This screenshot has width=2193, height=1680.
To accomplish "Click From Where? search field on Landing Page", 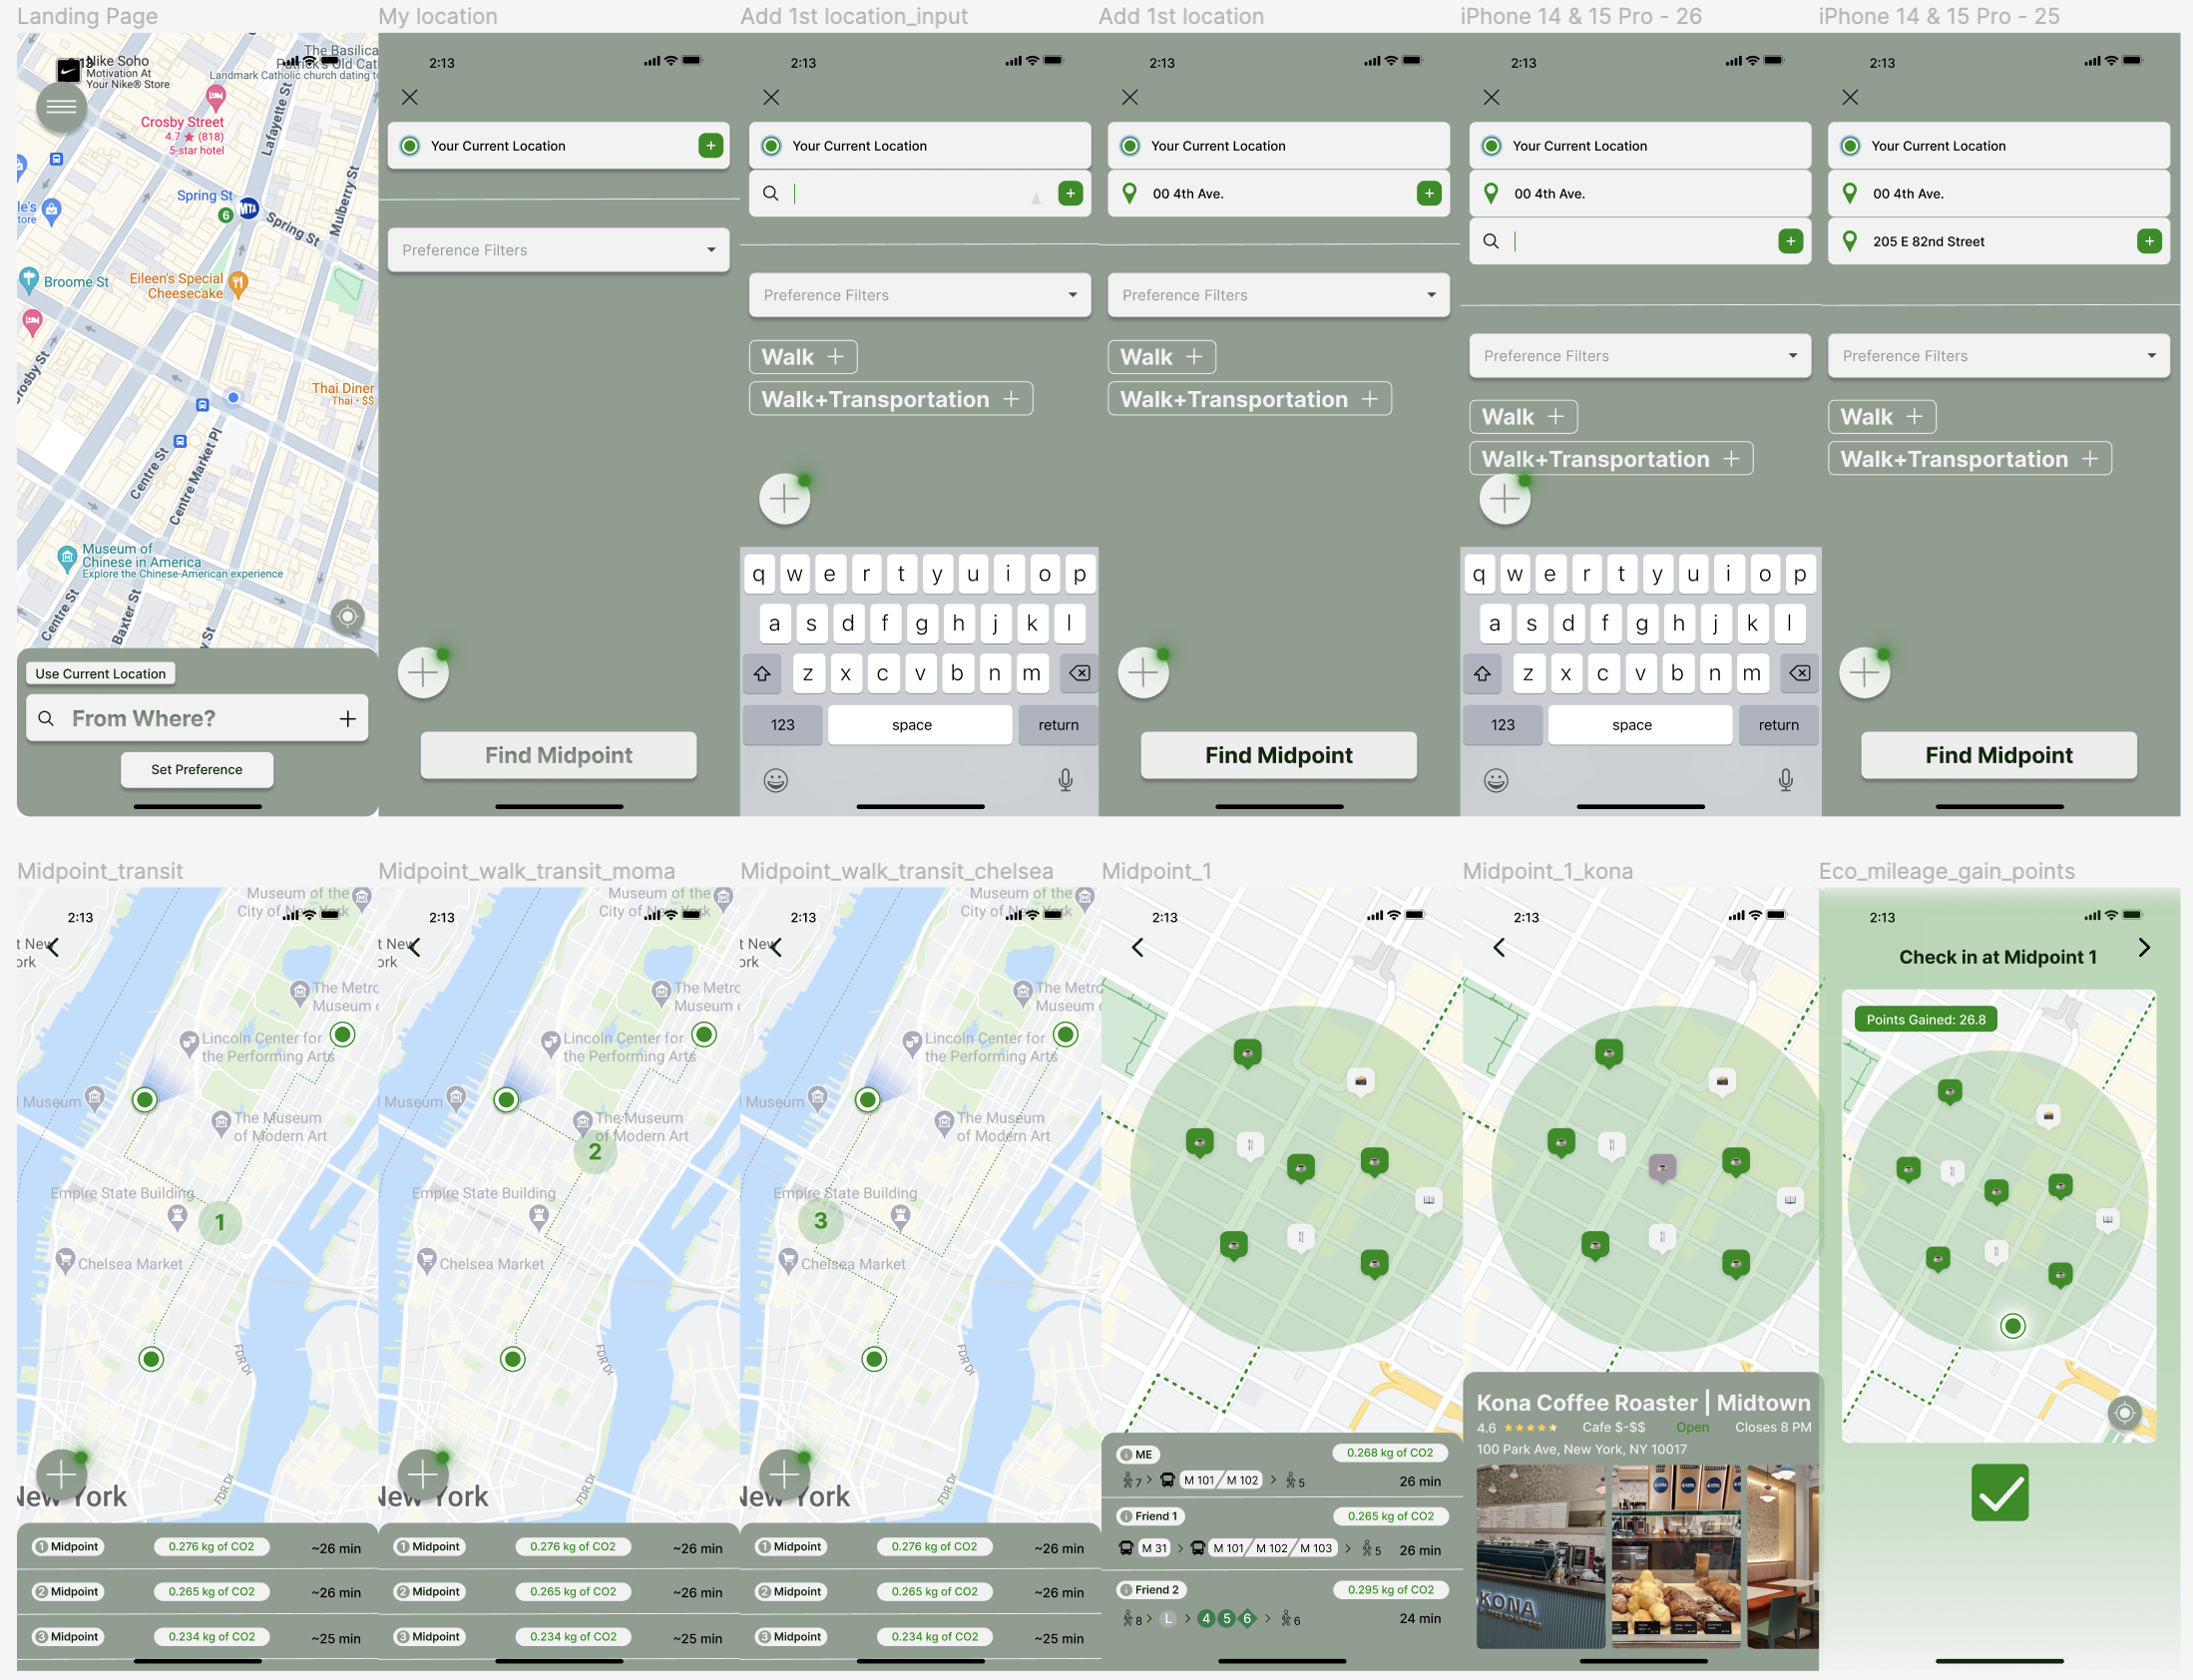I will click(x=197, y=718).
